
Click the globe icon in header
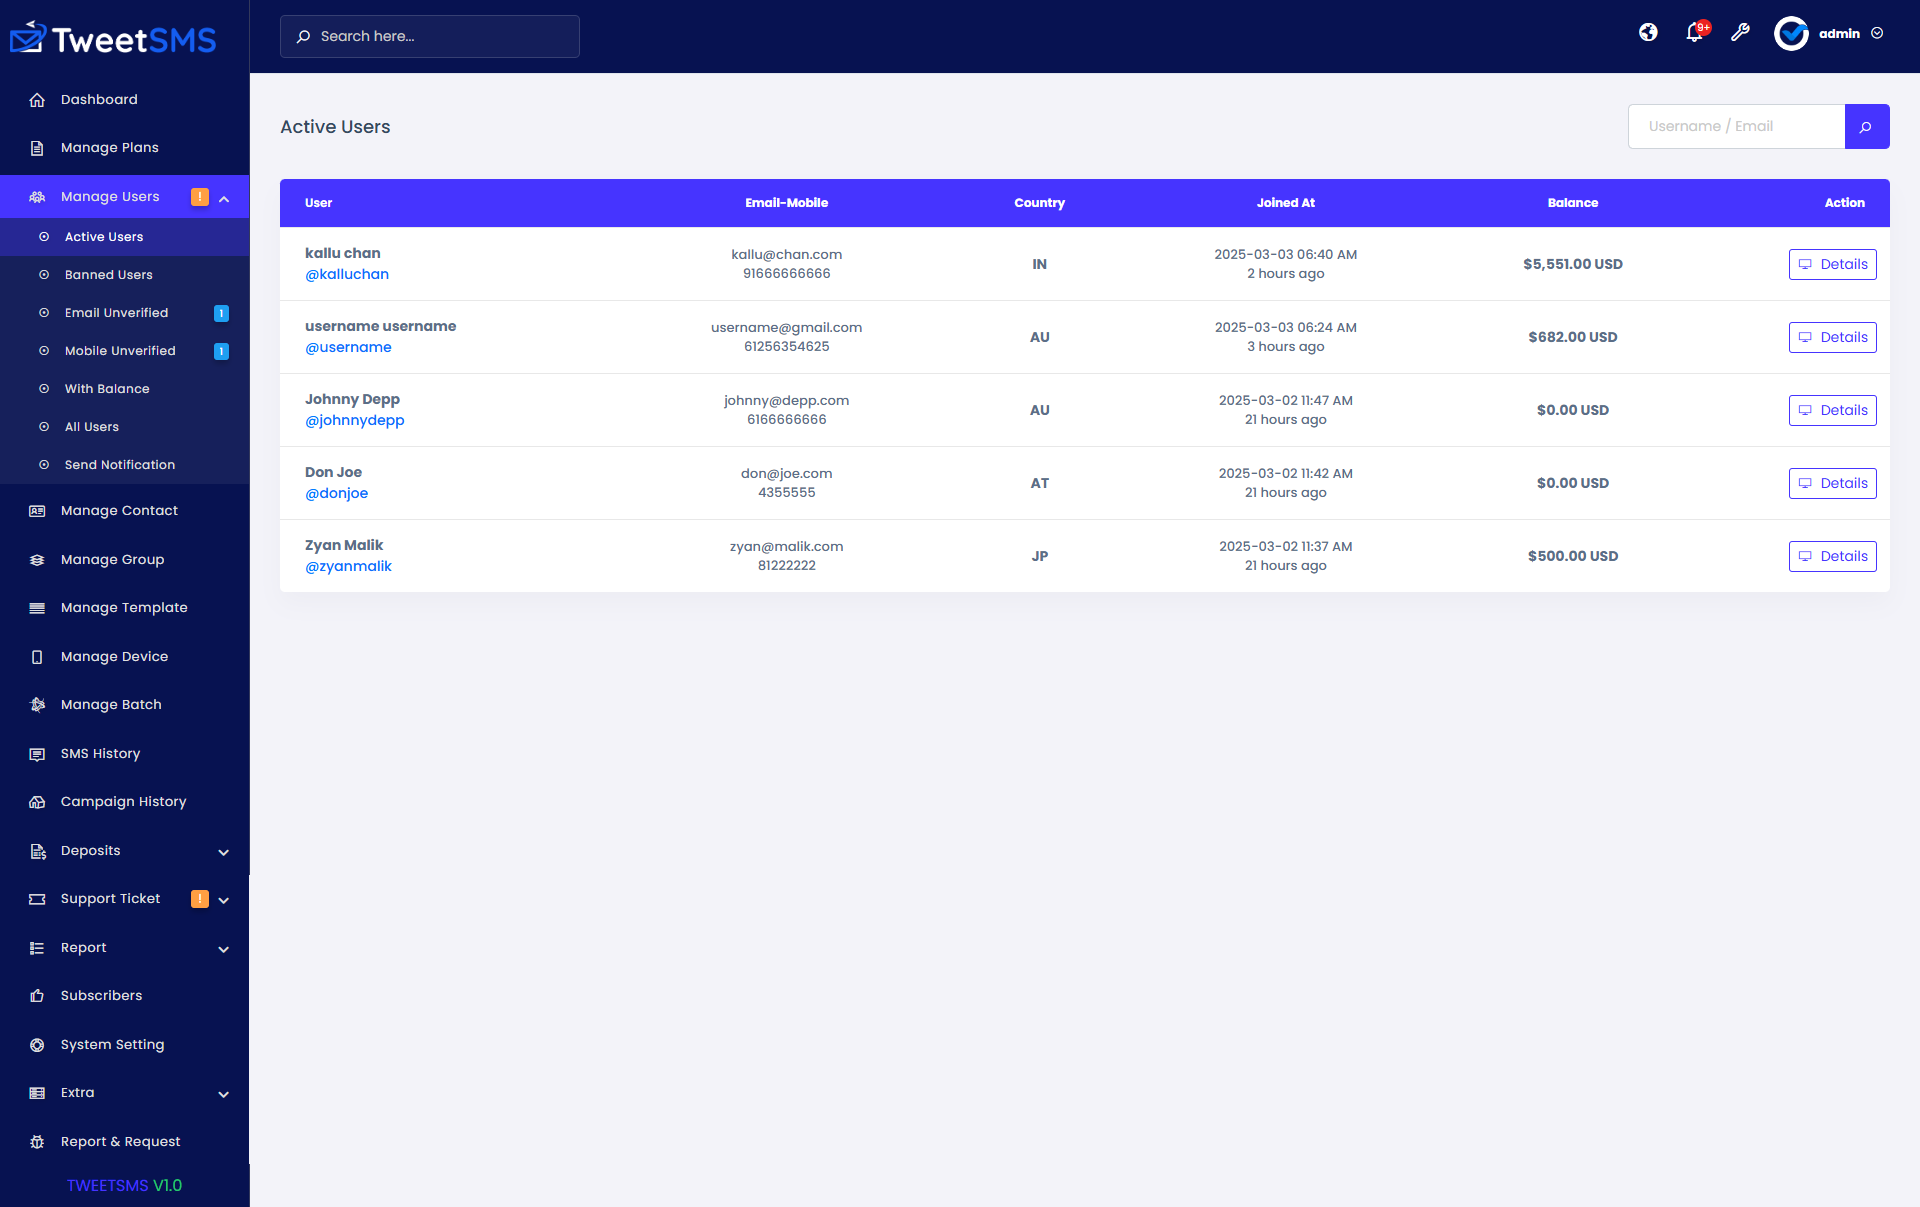pyautogui.click(x=1648, y=33)
